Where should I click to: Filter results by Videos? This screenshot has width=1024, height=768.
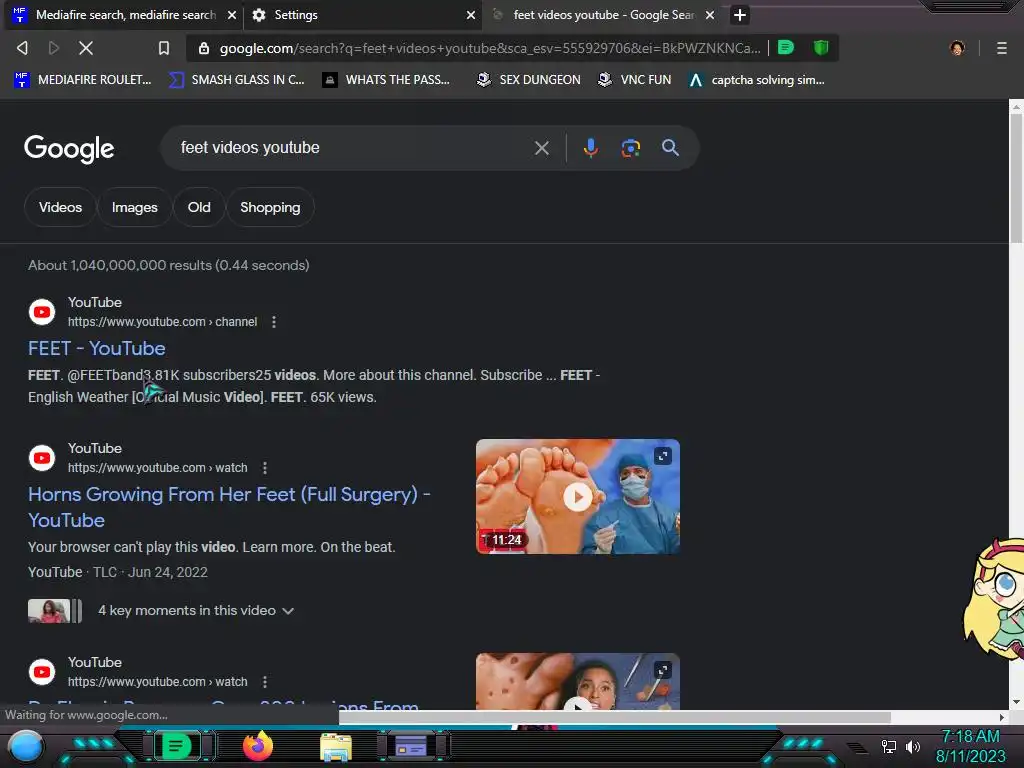(x=60, y=207)
